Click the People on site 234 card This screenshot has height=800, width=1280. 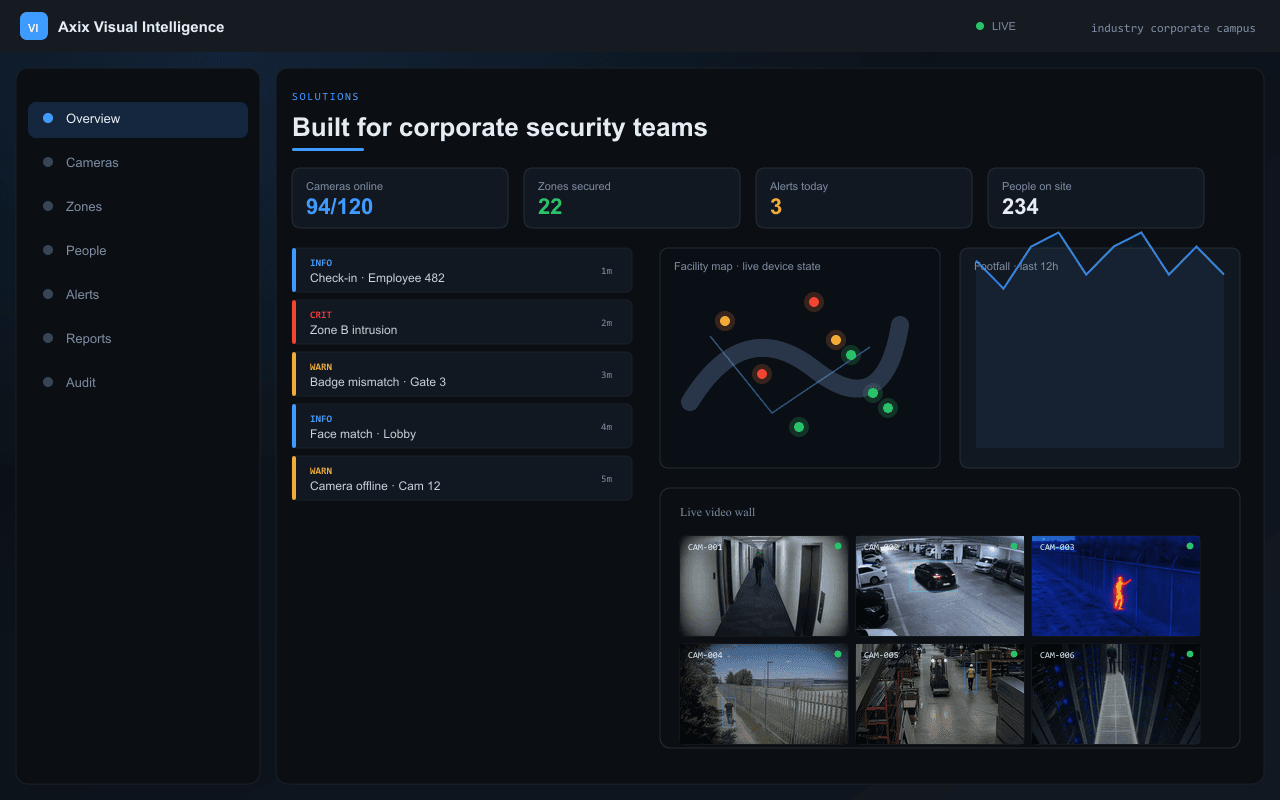click(x=1096, y=198)
